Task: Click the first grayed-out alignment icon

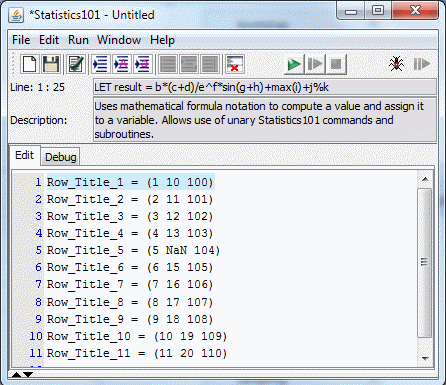Action: [168, 64]
